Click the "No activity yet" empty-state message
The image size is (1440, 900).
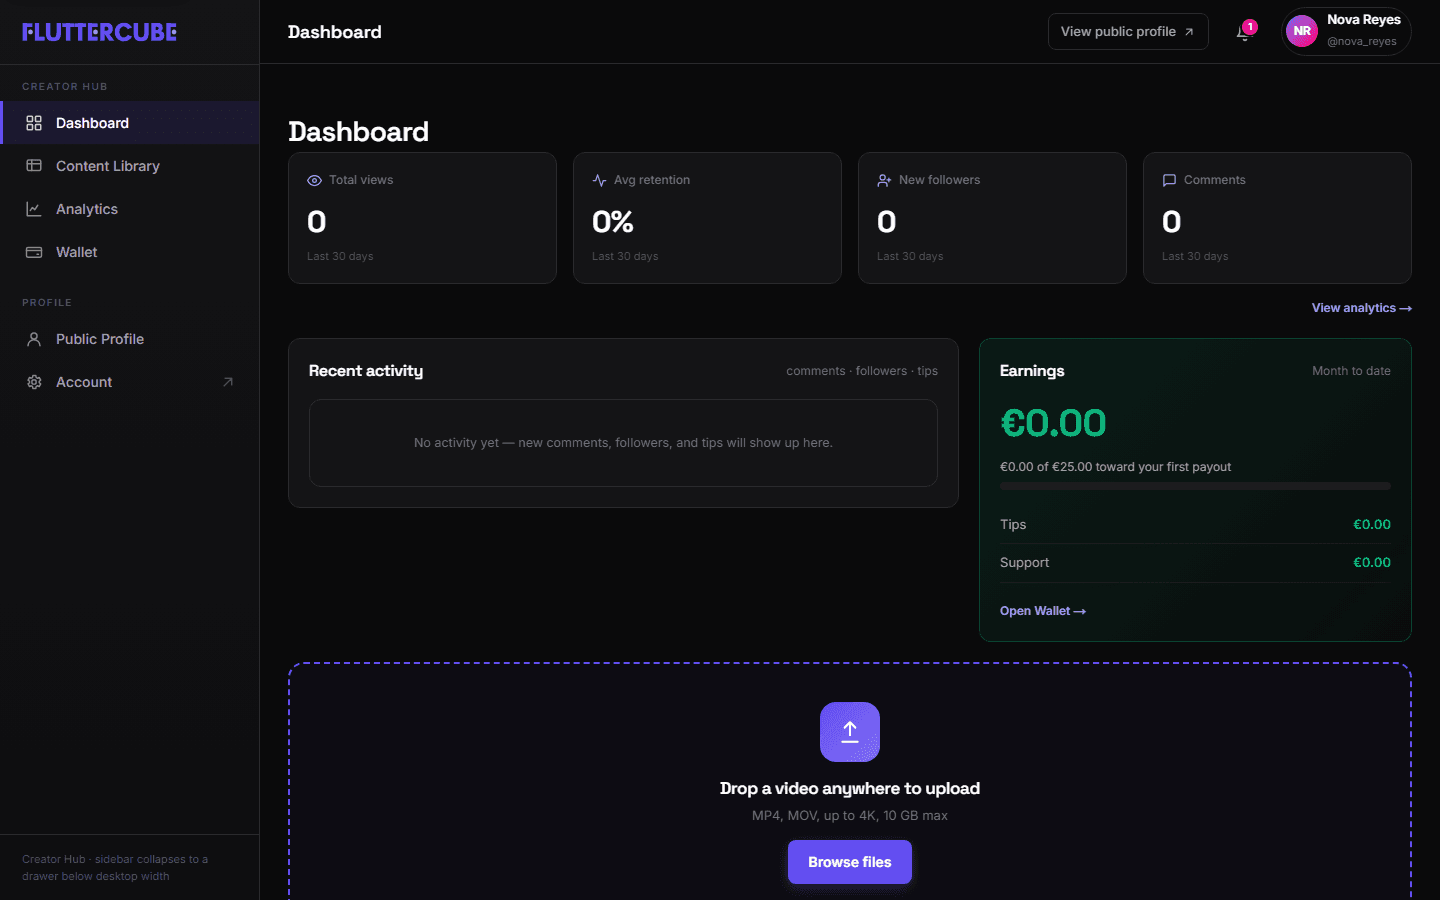pos(623,443)
